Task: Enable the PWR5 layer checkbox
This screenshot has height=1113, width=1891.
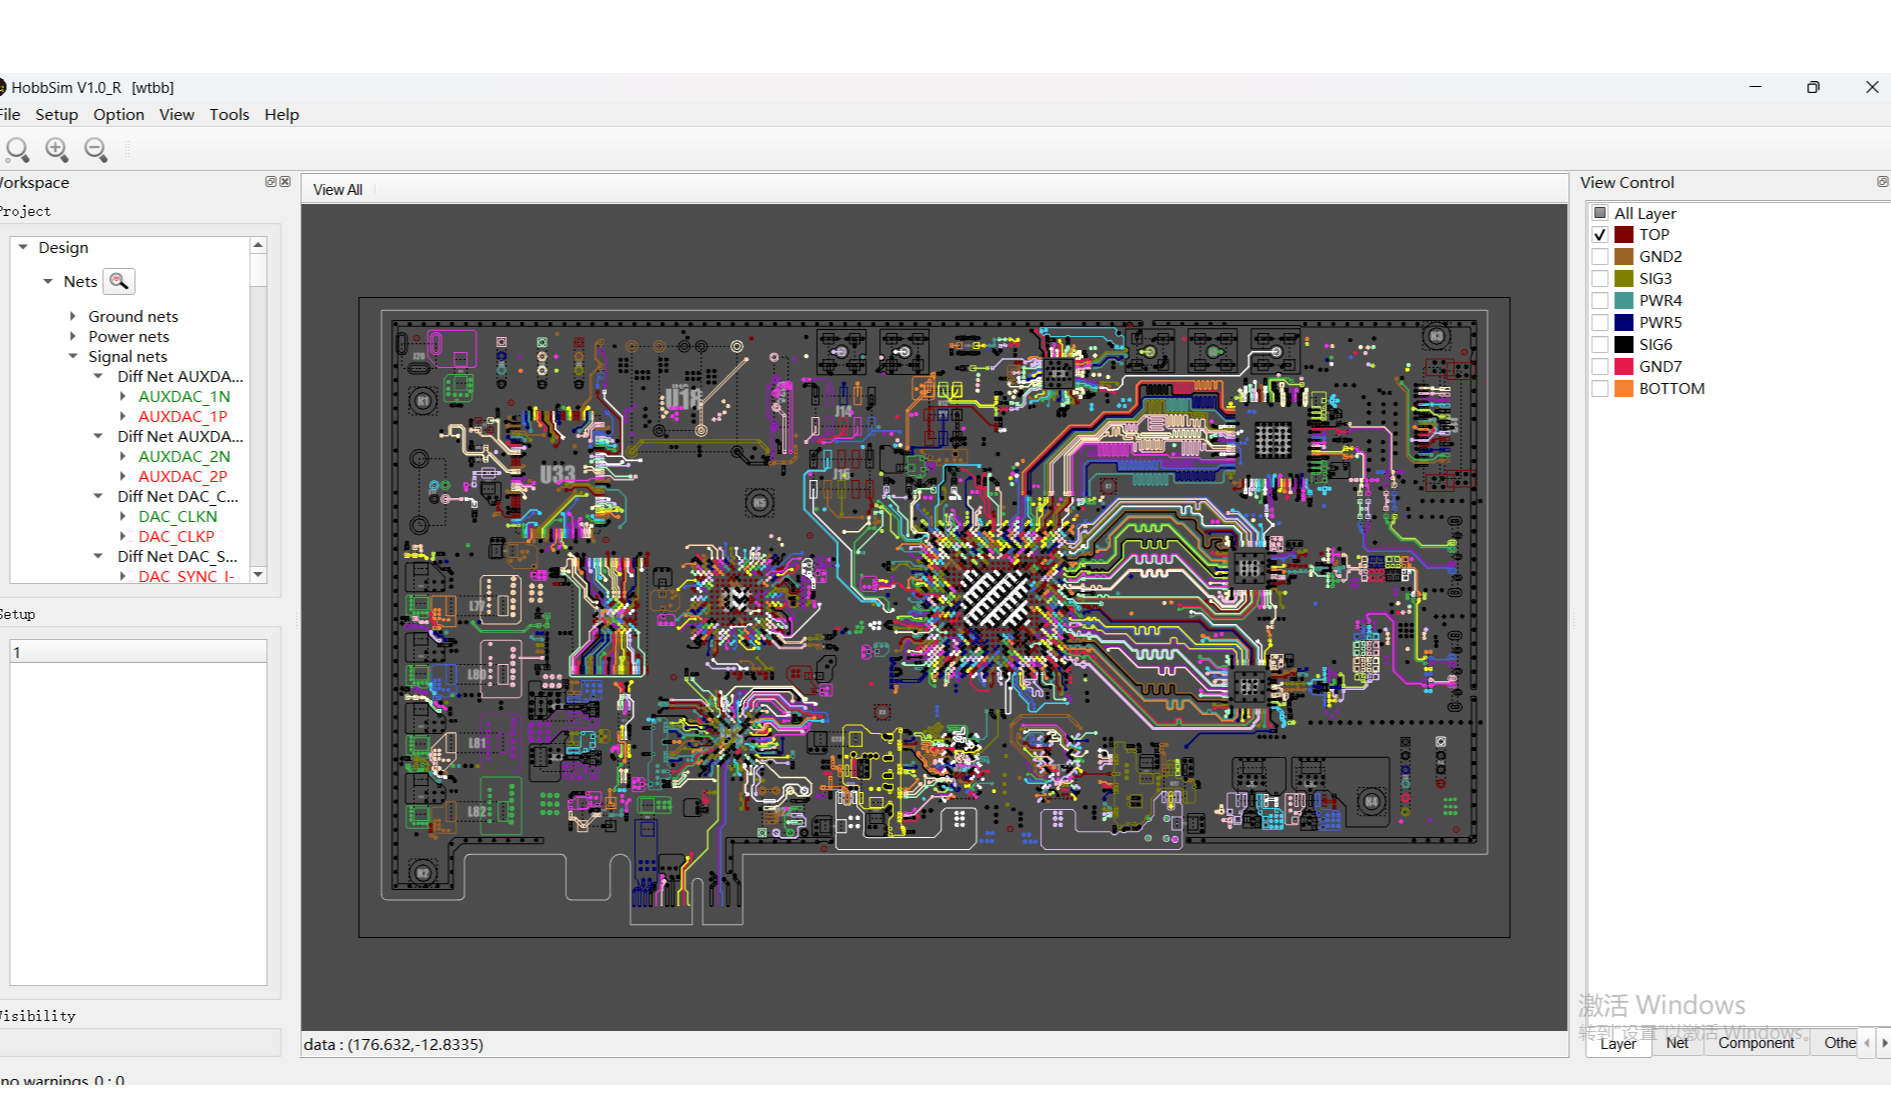Action: pyautogui.click(x=1600, y=323)
